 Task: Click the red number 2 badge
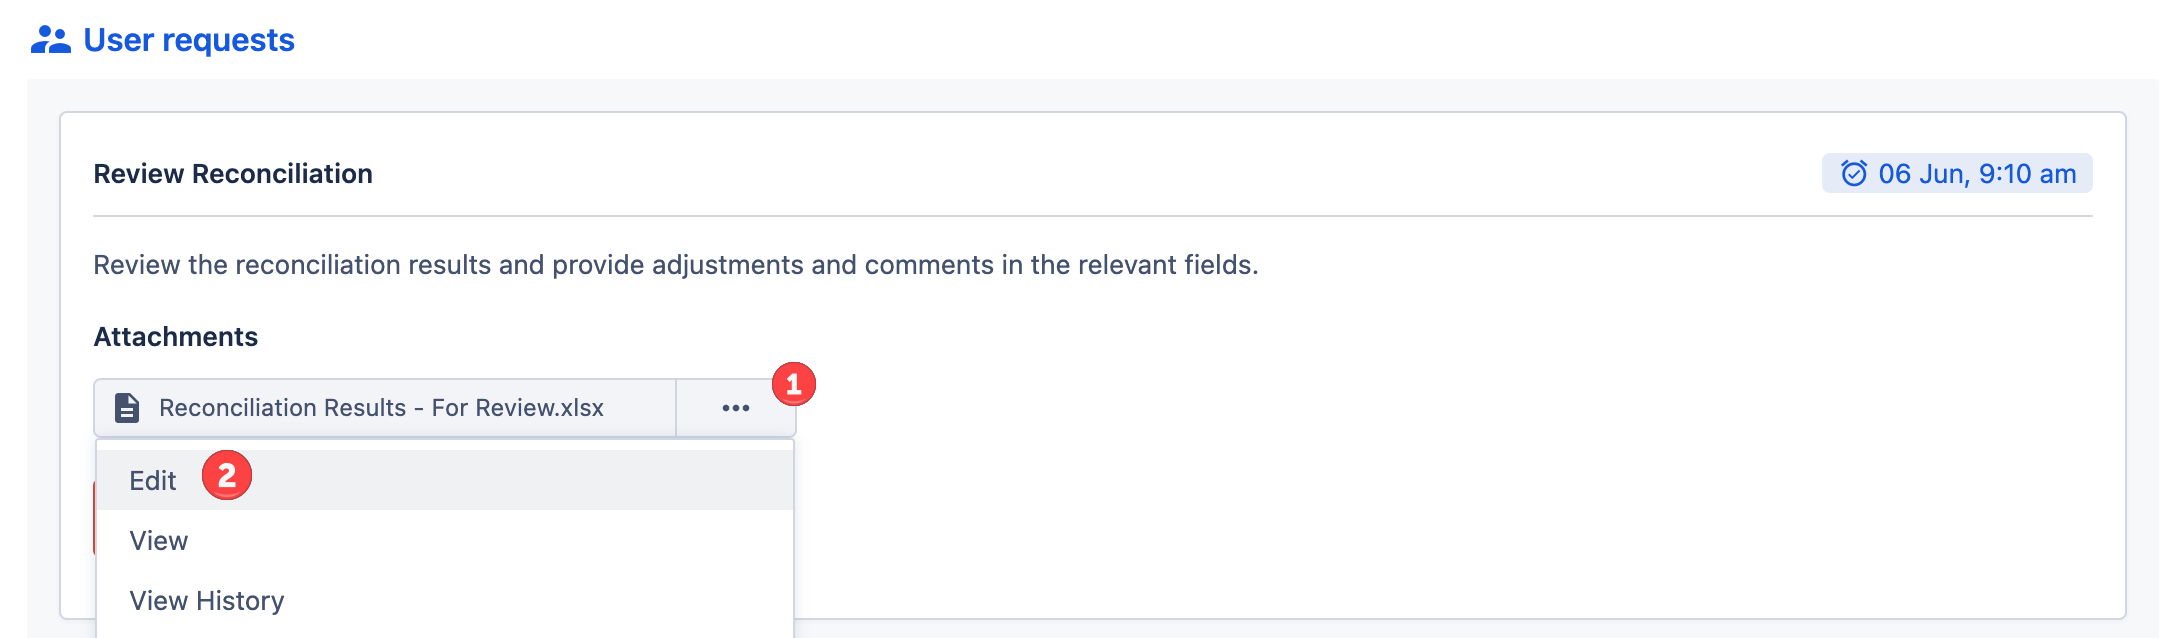(227, 476)
